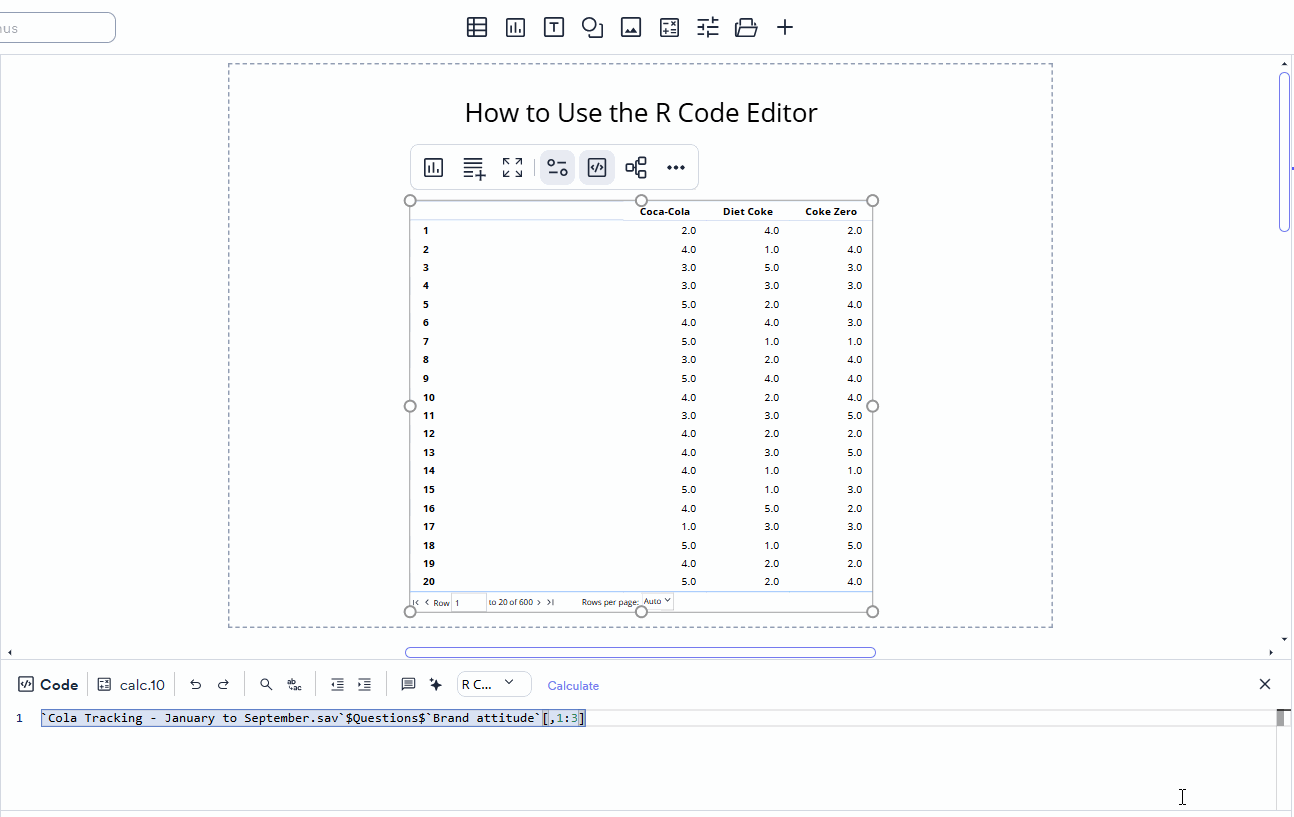Viewport: 1294px width, 817px height.
Task: Decrease indent of the code line
Action: tap(338, 685)
